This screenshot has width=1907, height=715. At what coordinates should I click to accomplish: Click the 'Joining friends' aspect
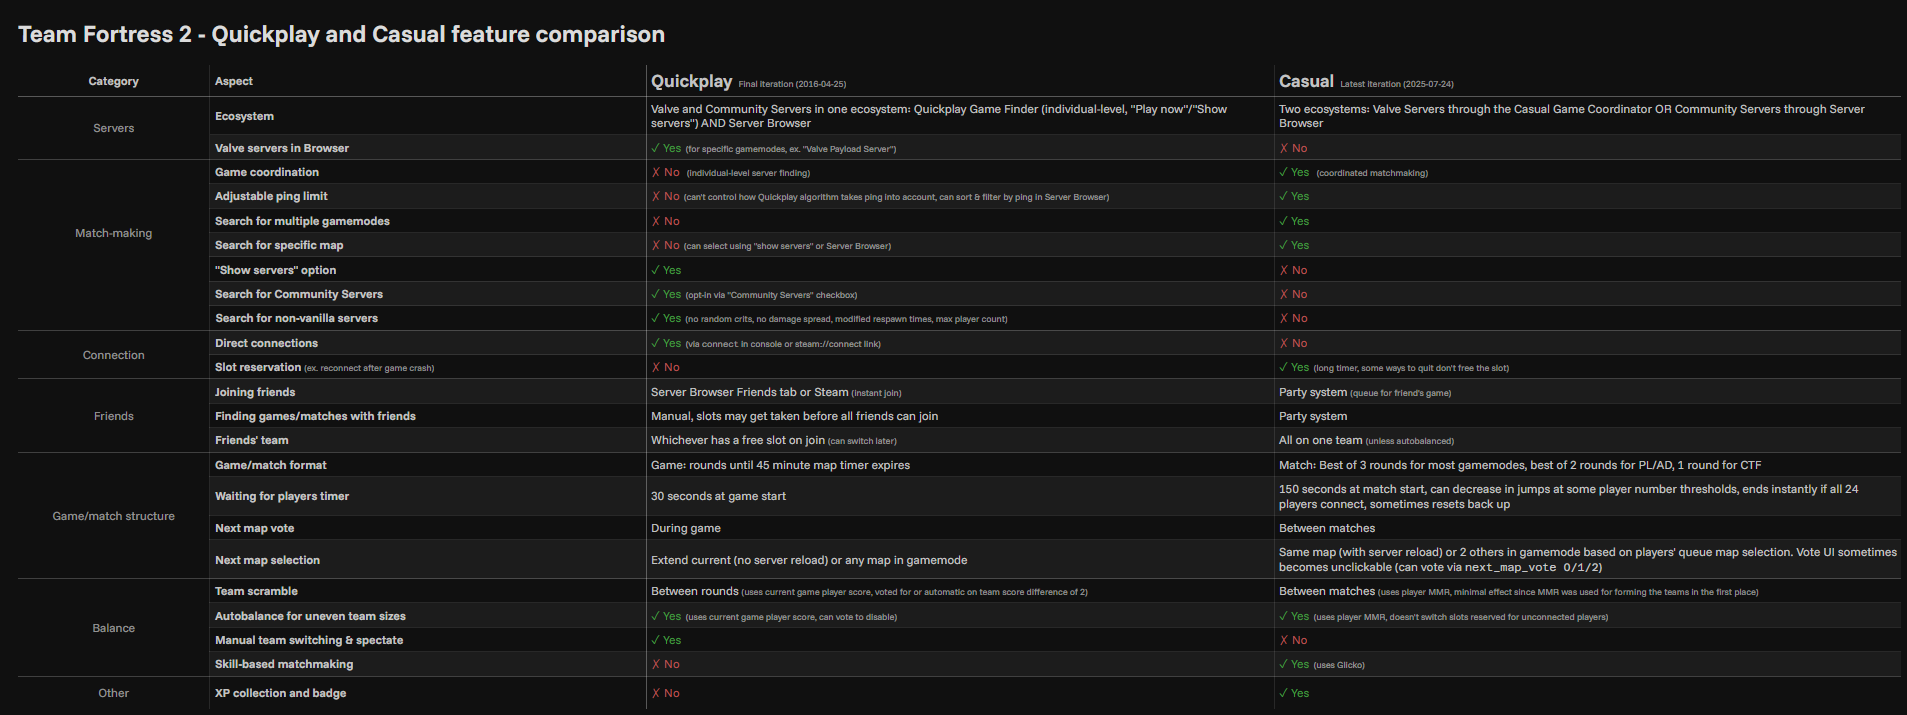pyautogui.click(x=255, y=392)
